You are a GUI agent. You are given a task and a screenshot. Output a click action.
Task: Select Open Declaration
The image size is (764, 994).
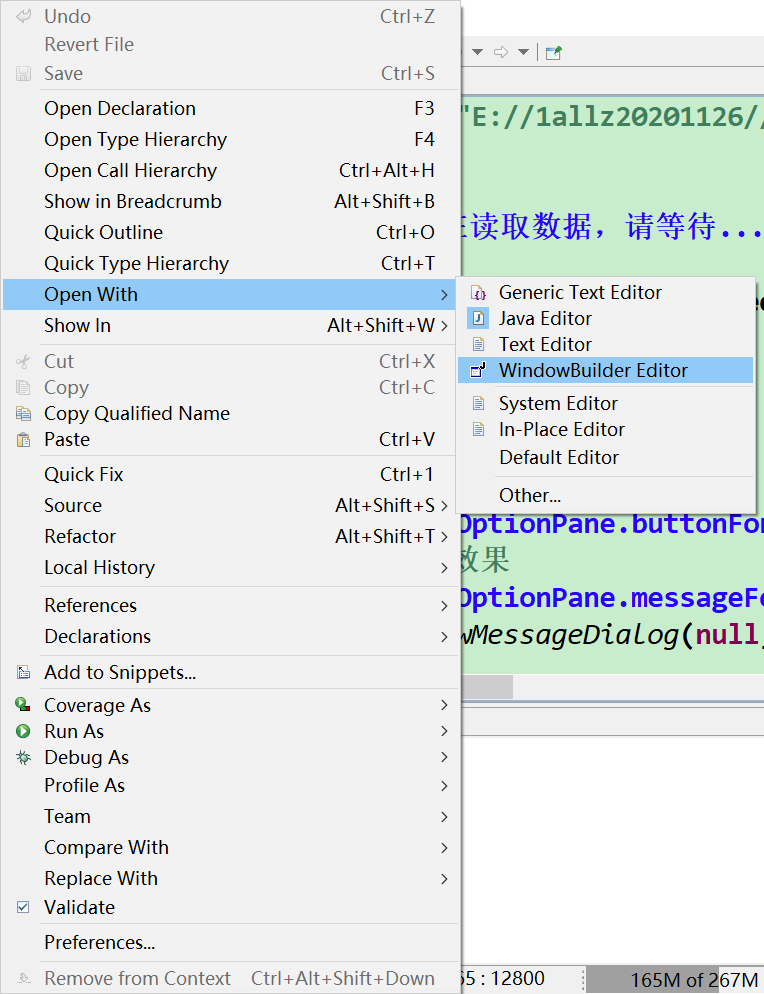pyautogui.click(x=231, y=108)
